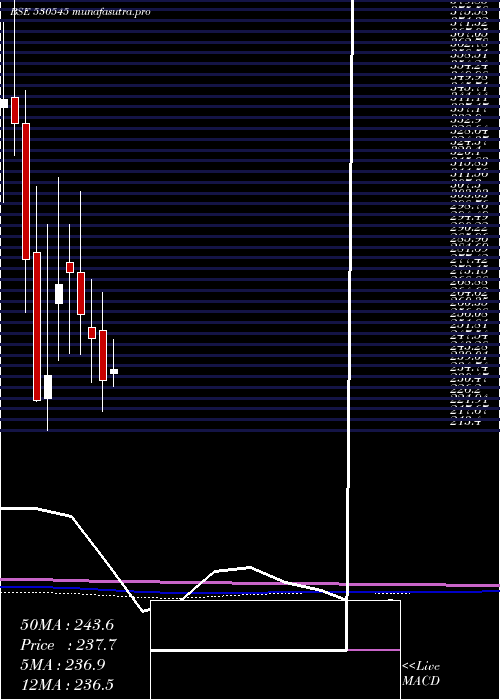
Task: Click the white MACD line's peak between the crossovers
Action: pos(250,567)
